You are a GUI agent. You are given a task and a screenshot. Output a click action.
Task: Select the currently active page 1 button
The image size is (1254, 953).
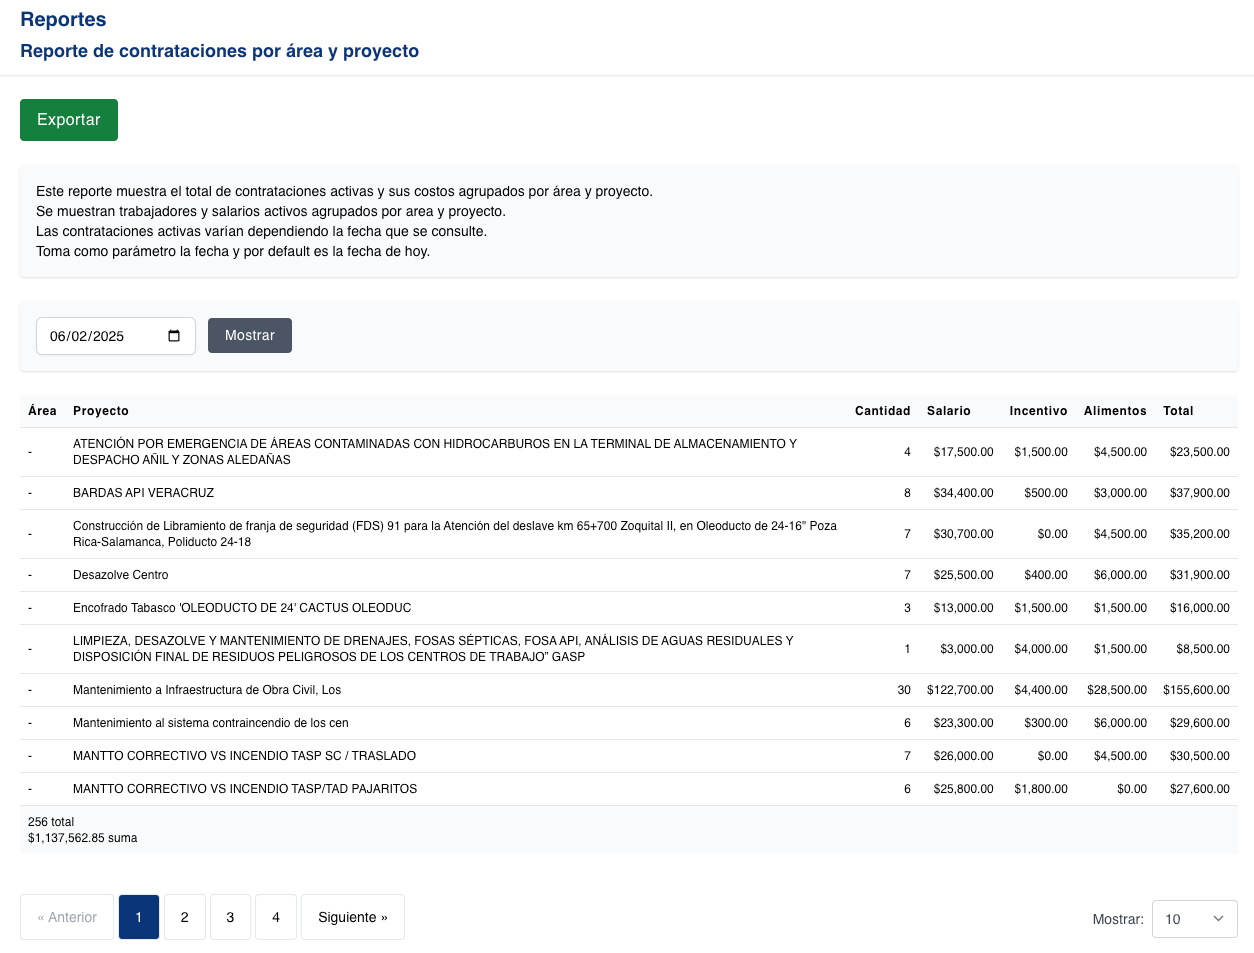[138, 917]
